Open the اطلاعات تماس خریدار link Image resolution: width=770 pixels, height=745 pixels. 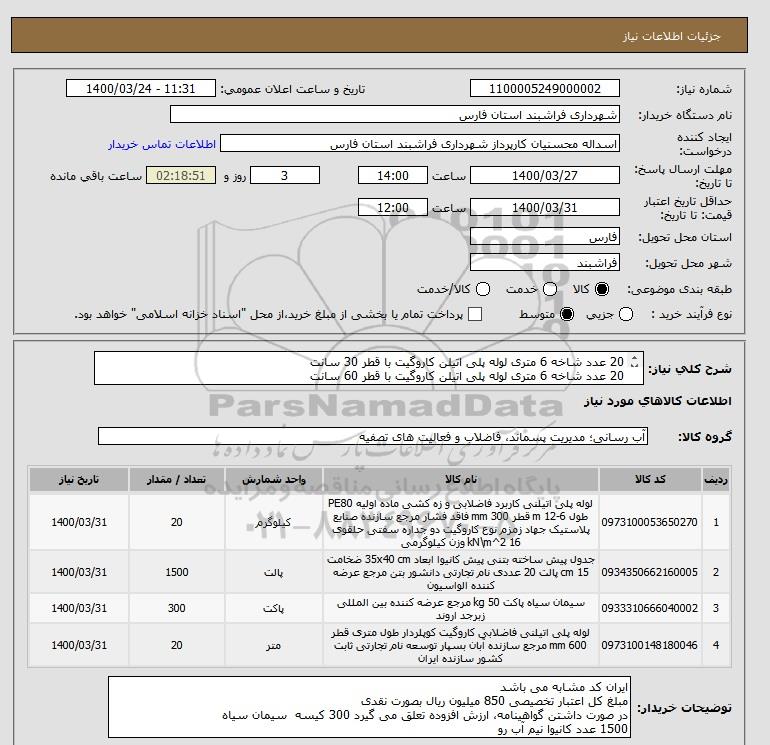tap(162, 144)
